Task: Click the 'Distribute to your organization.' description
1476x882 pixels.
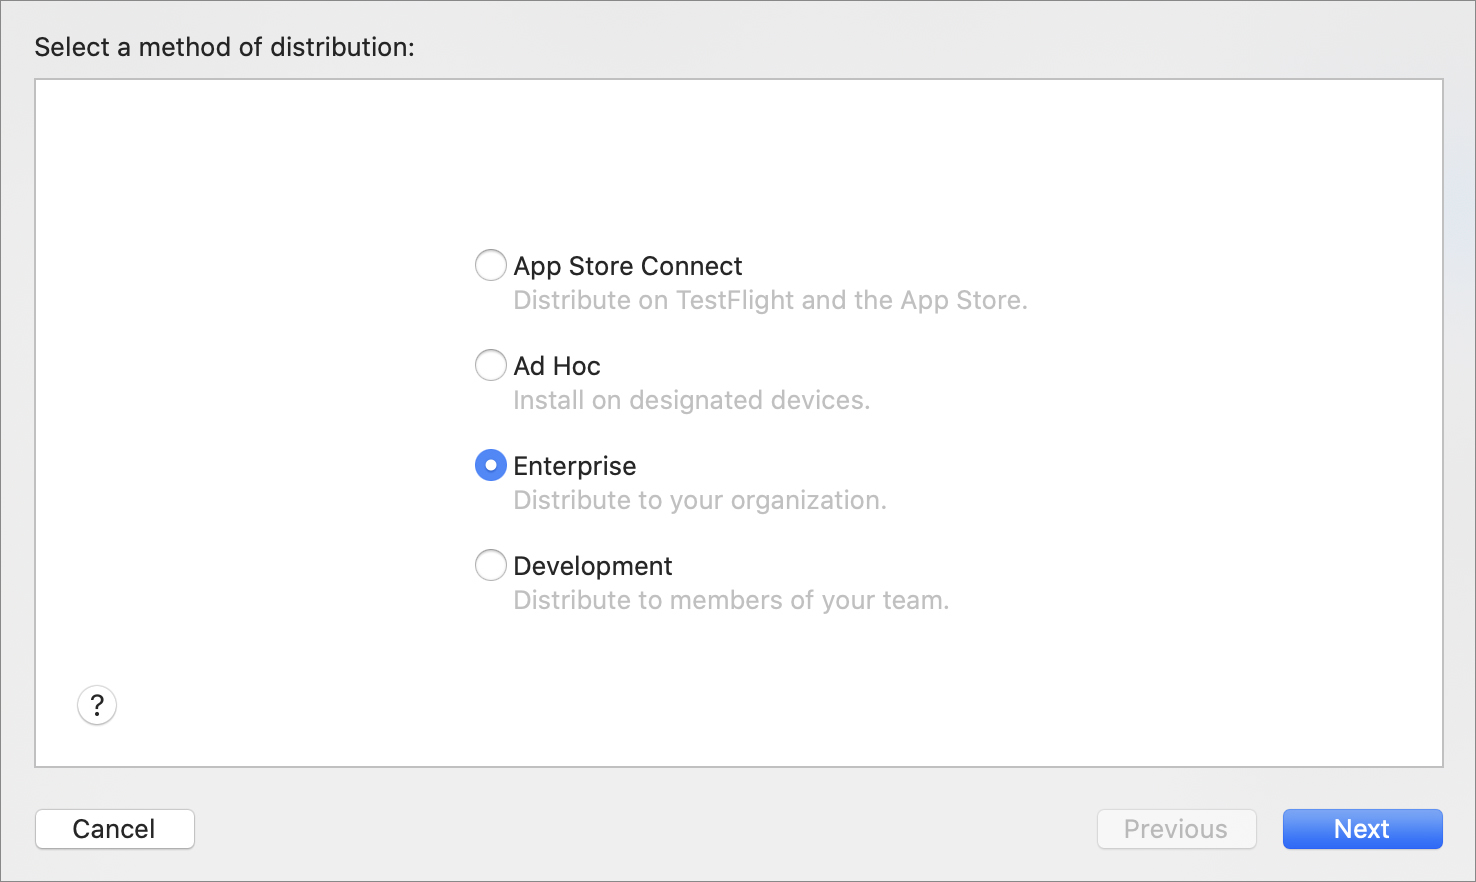Action: [x=700, y=501]
